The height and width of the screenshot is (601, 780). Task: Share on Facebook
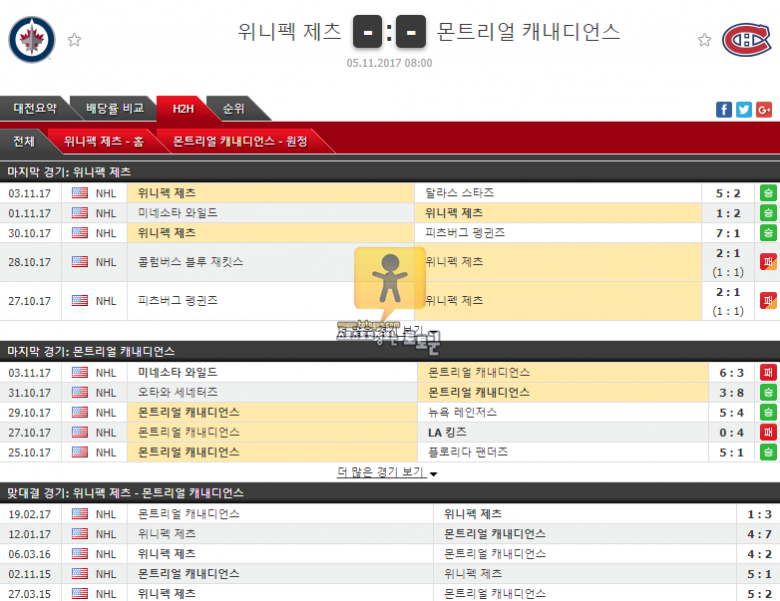pos(724,109)
